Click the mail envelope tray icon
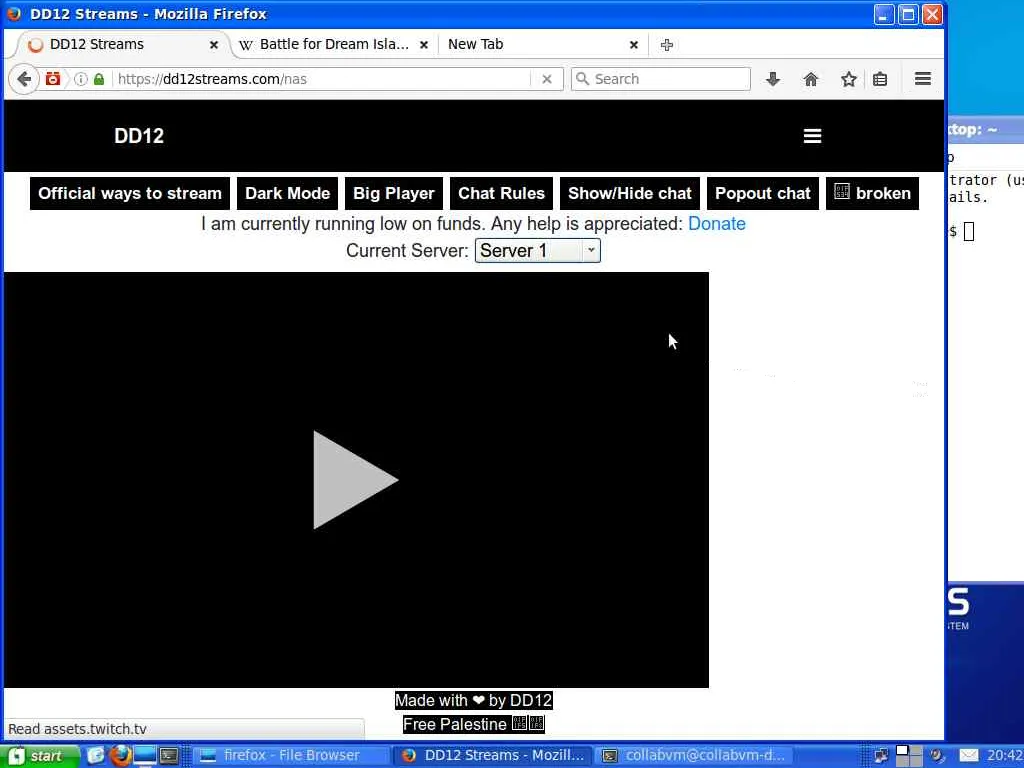This screenshot has height=768, width=1024. click(969, 756)
